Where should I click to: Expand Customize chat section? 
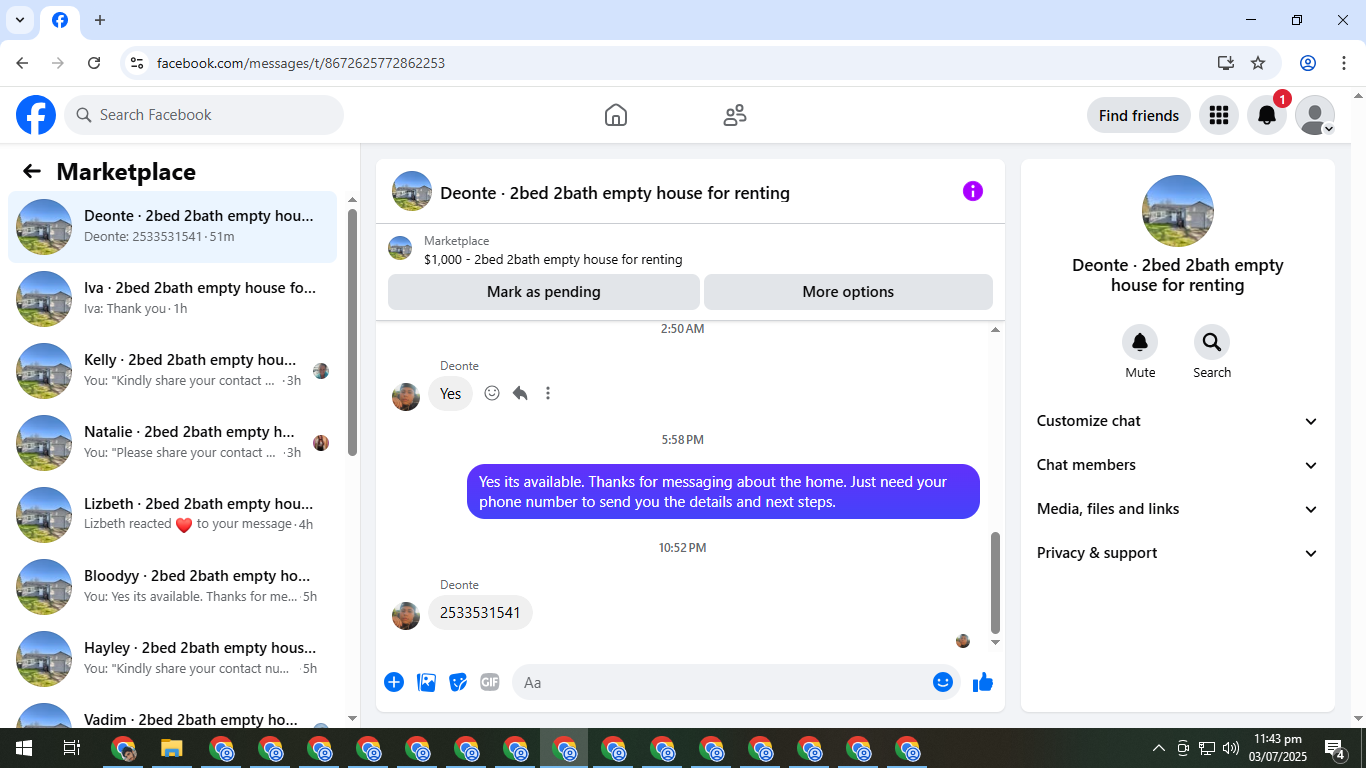pyautogui.click(x=1178, y=421)
